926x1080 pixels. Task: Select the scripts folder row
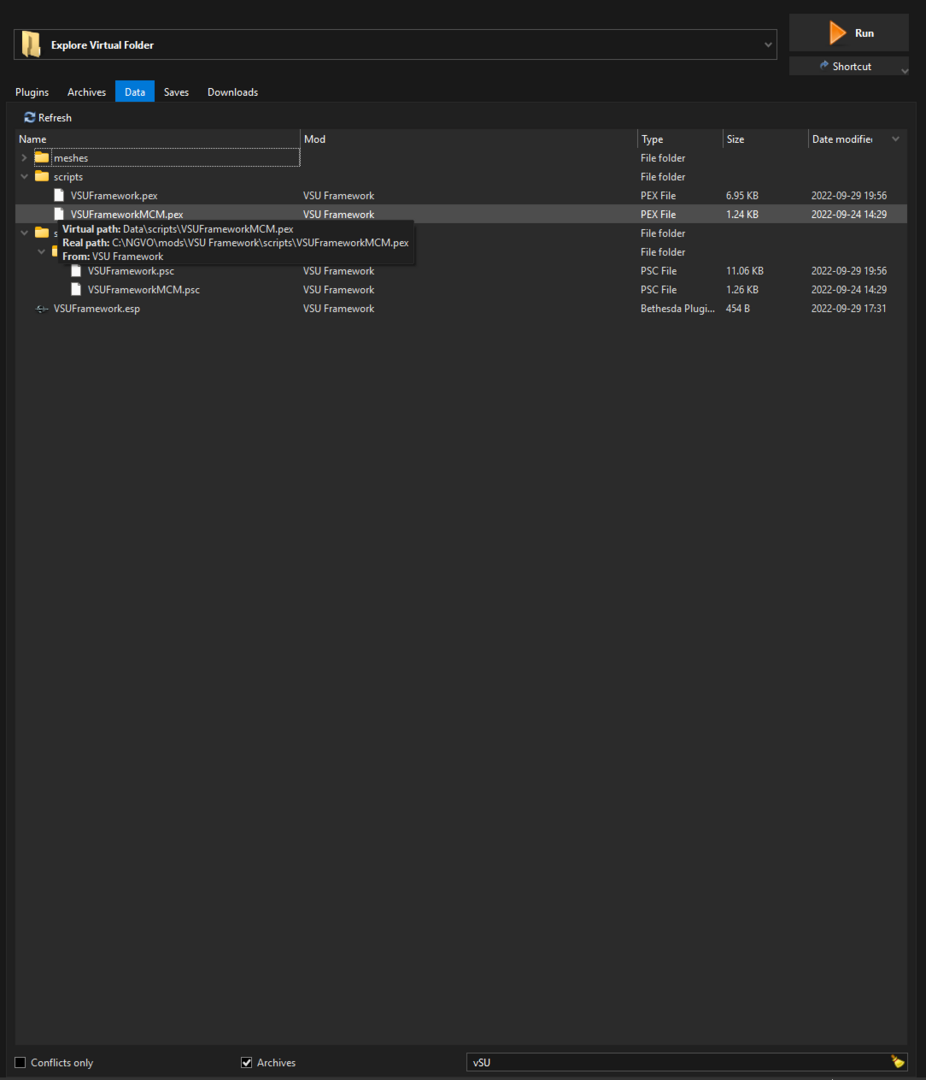461,177
